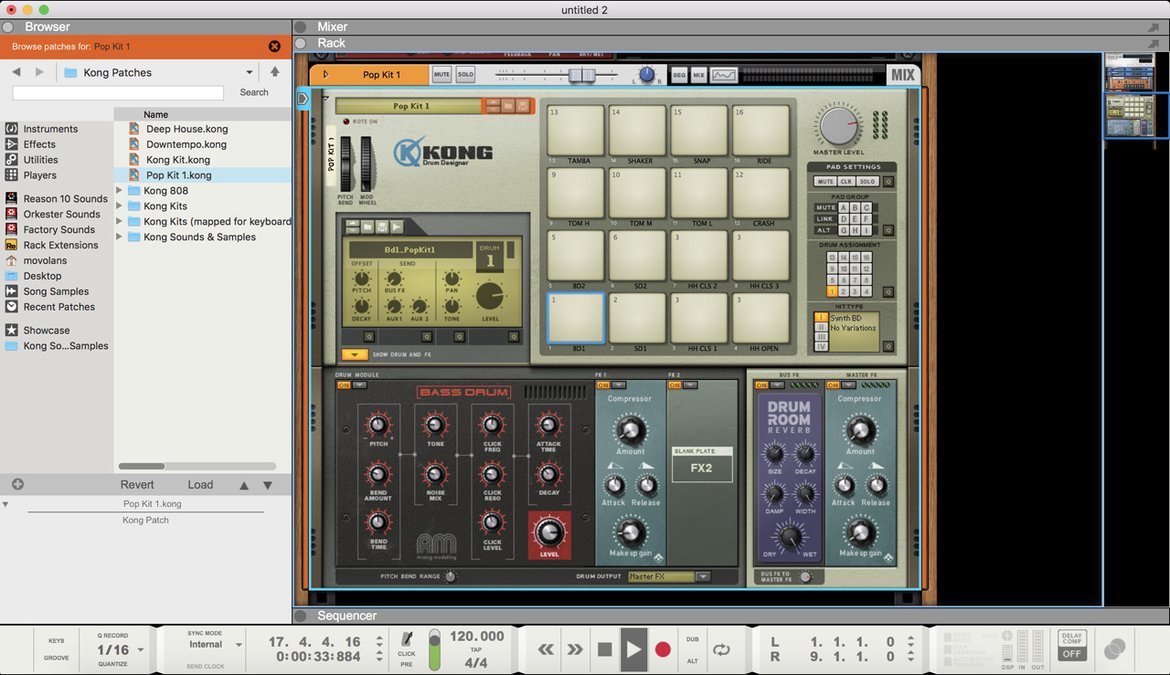Mute the Pop Kit 1 channel
This screenshot has height=675, width=1170.
point(442,75)
